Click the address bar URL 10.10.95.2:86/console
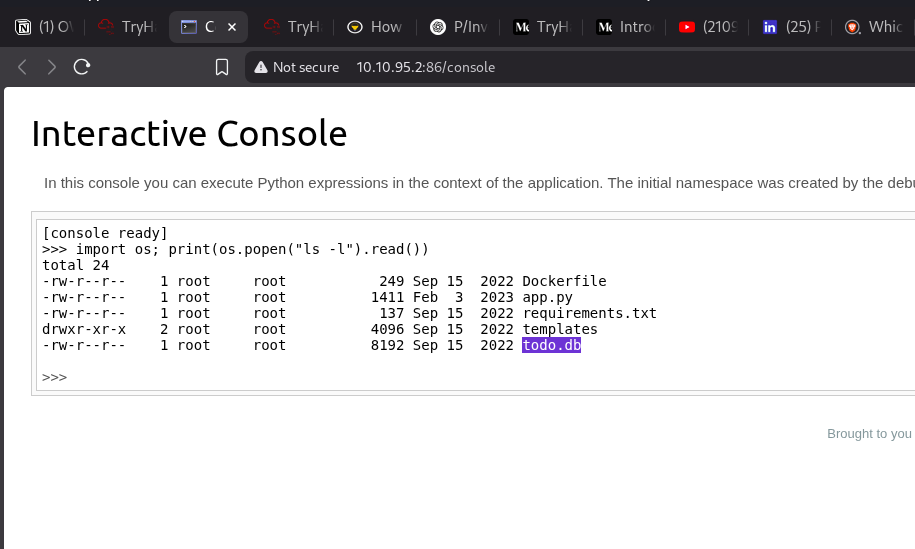The width and height of the screenshot is (915, 549). click(x=425, y=67)
